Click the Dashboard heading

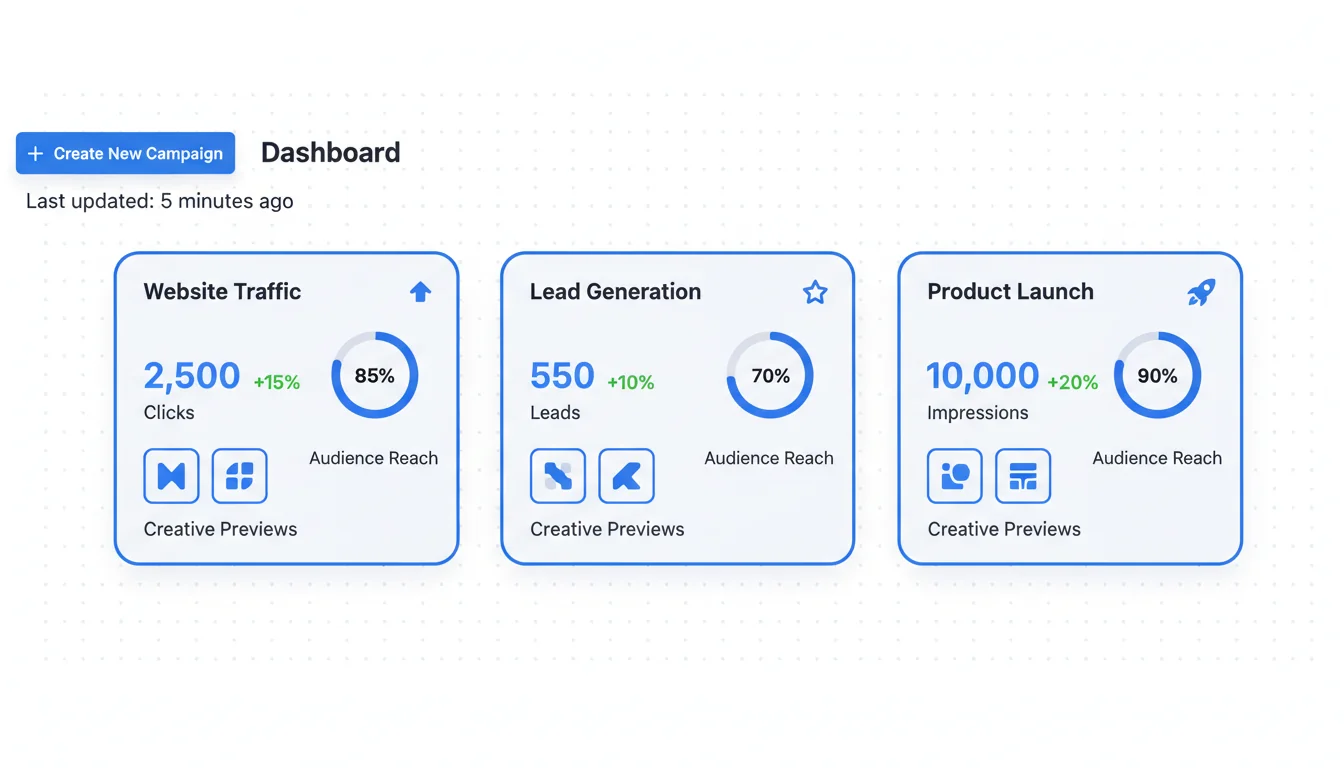click(330, 153)
